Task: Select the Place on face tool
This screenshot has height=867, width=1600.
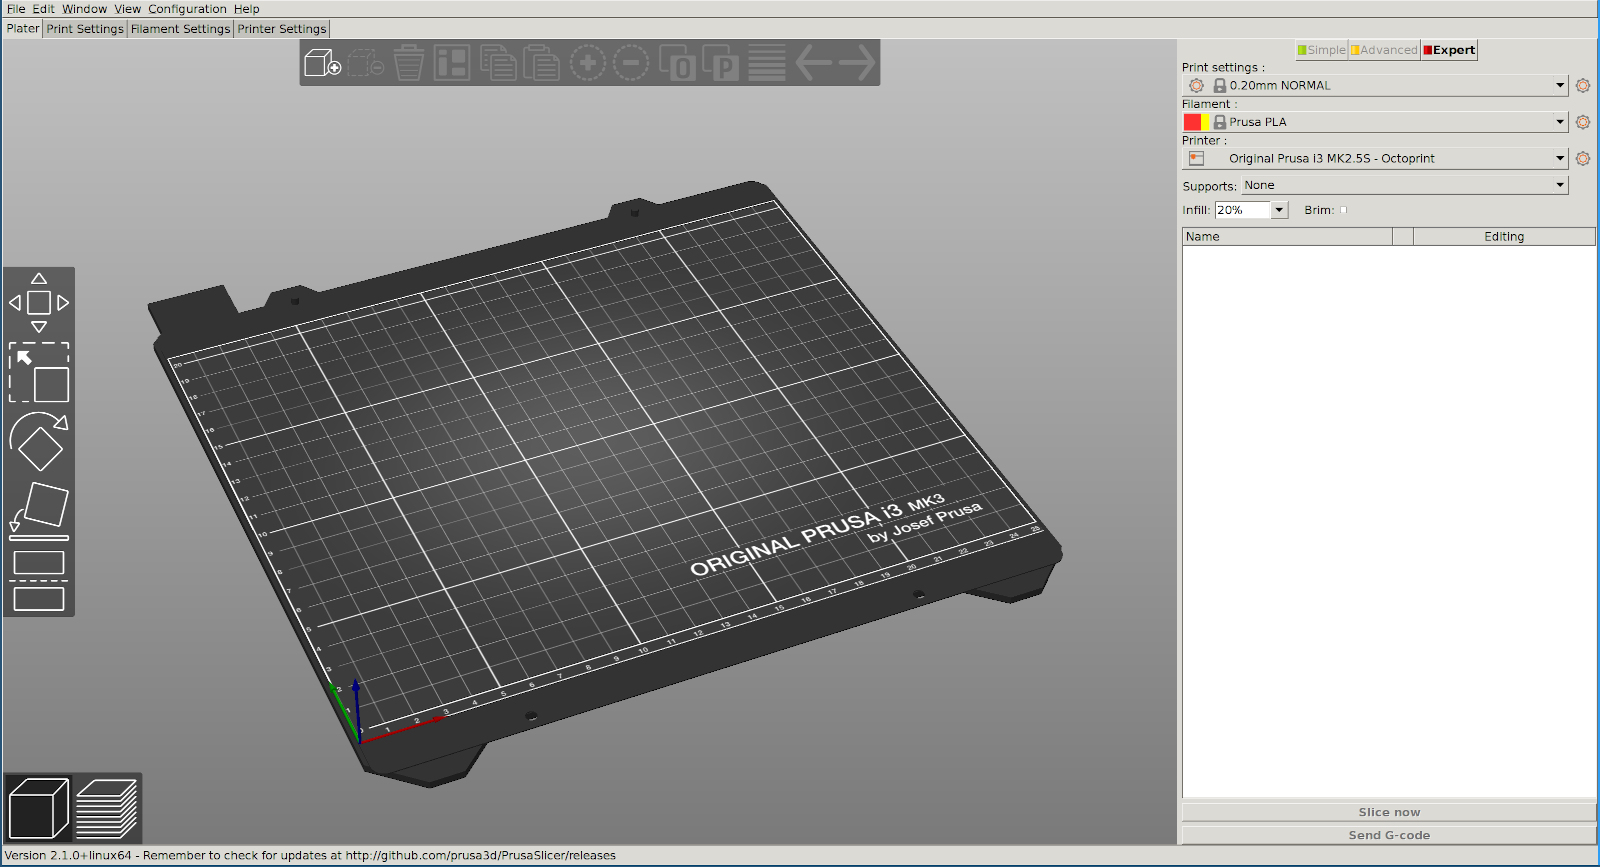Action: pyautogui.click(x=39, y=511)
